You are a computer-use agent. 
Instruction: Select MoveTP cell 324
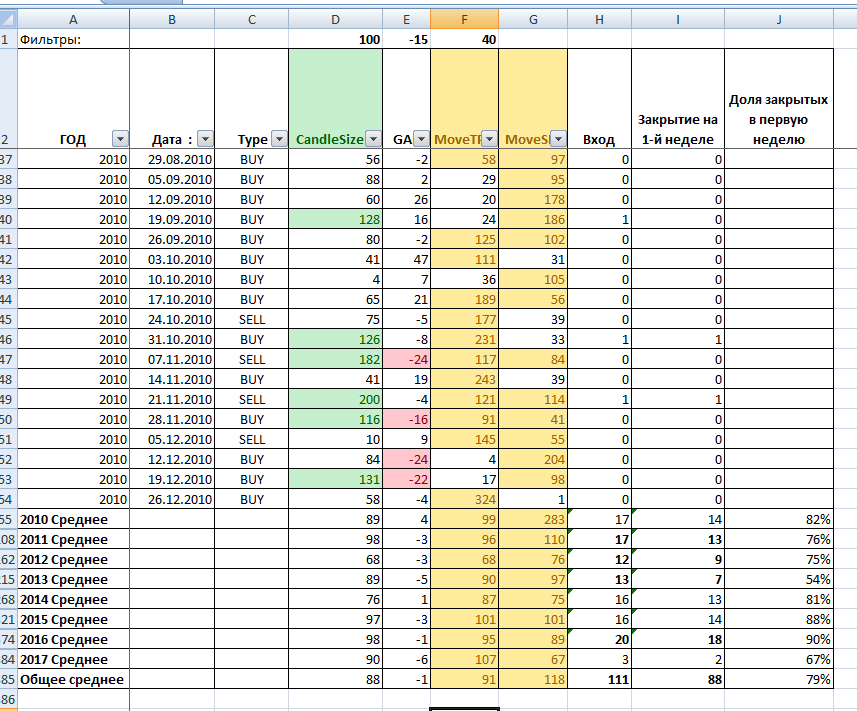[465, 500]
